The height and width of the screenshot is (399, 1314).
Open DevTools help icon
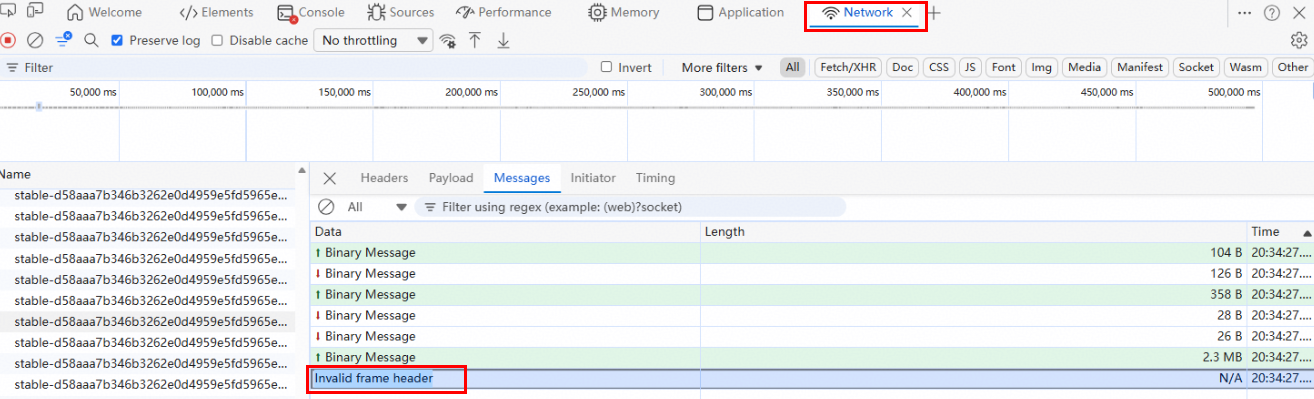click(x=1272, y=13)
